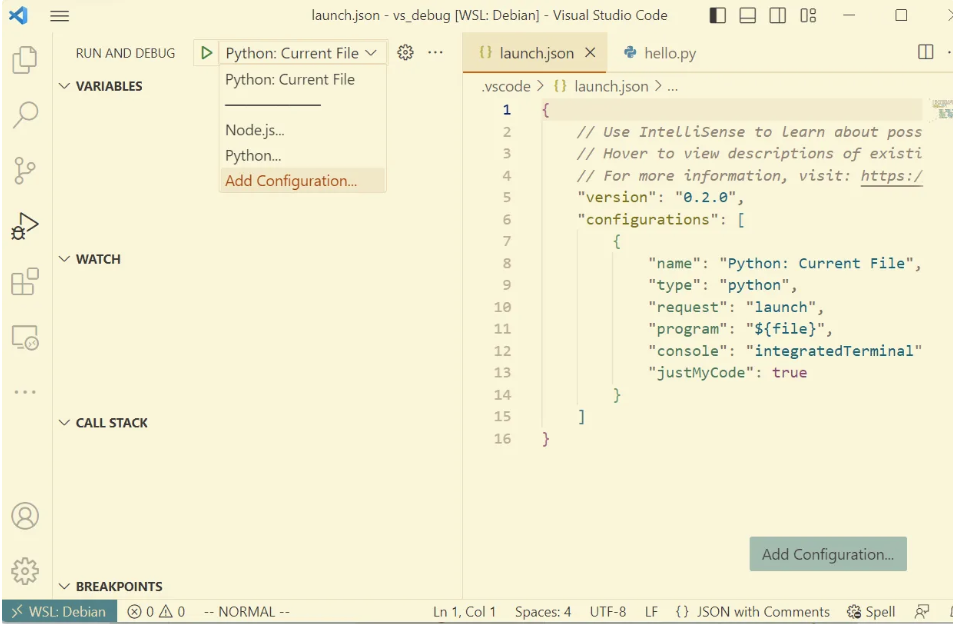Open the Manage settings gear in activity bar

pyautogui.click(x=25, y=571)
